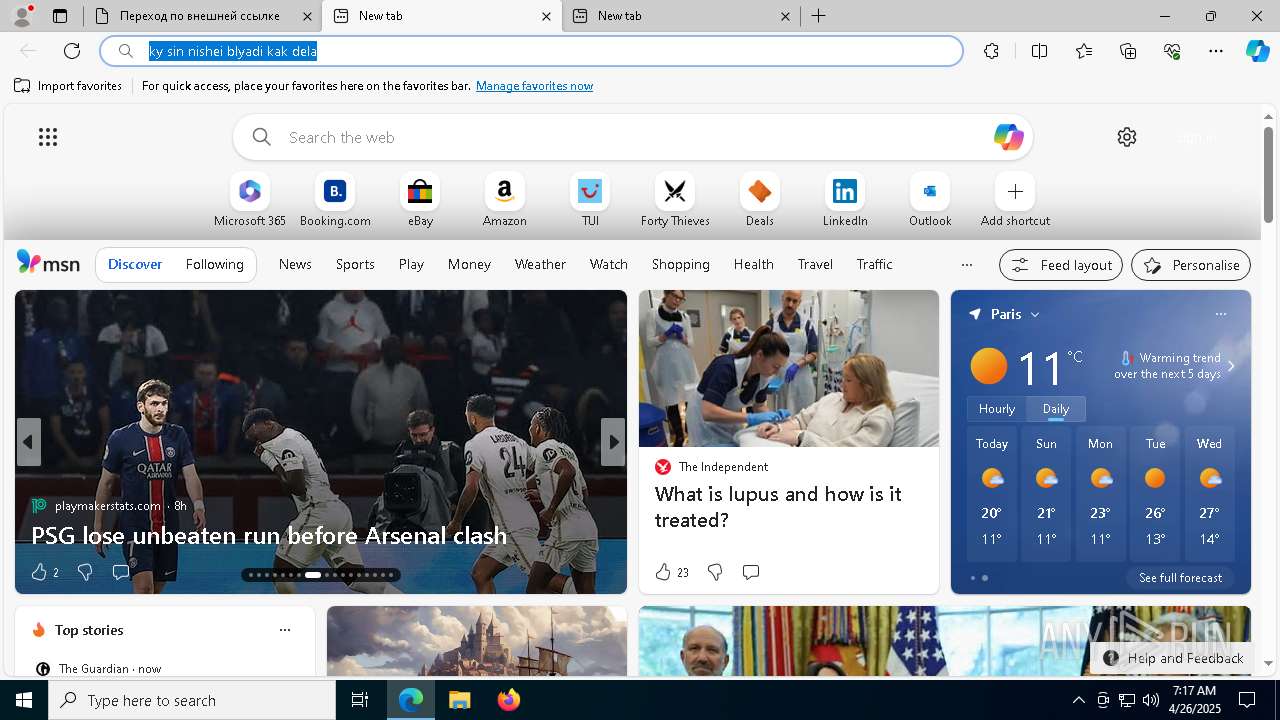Go to next carousel story
1280x720 pixels.
pyautogui.click(x=613, y=441)
